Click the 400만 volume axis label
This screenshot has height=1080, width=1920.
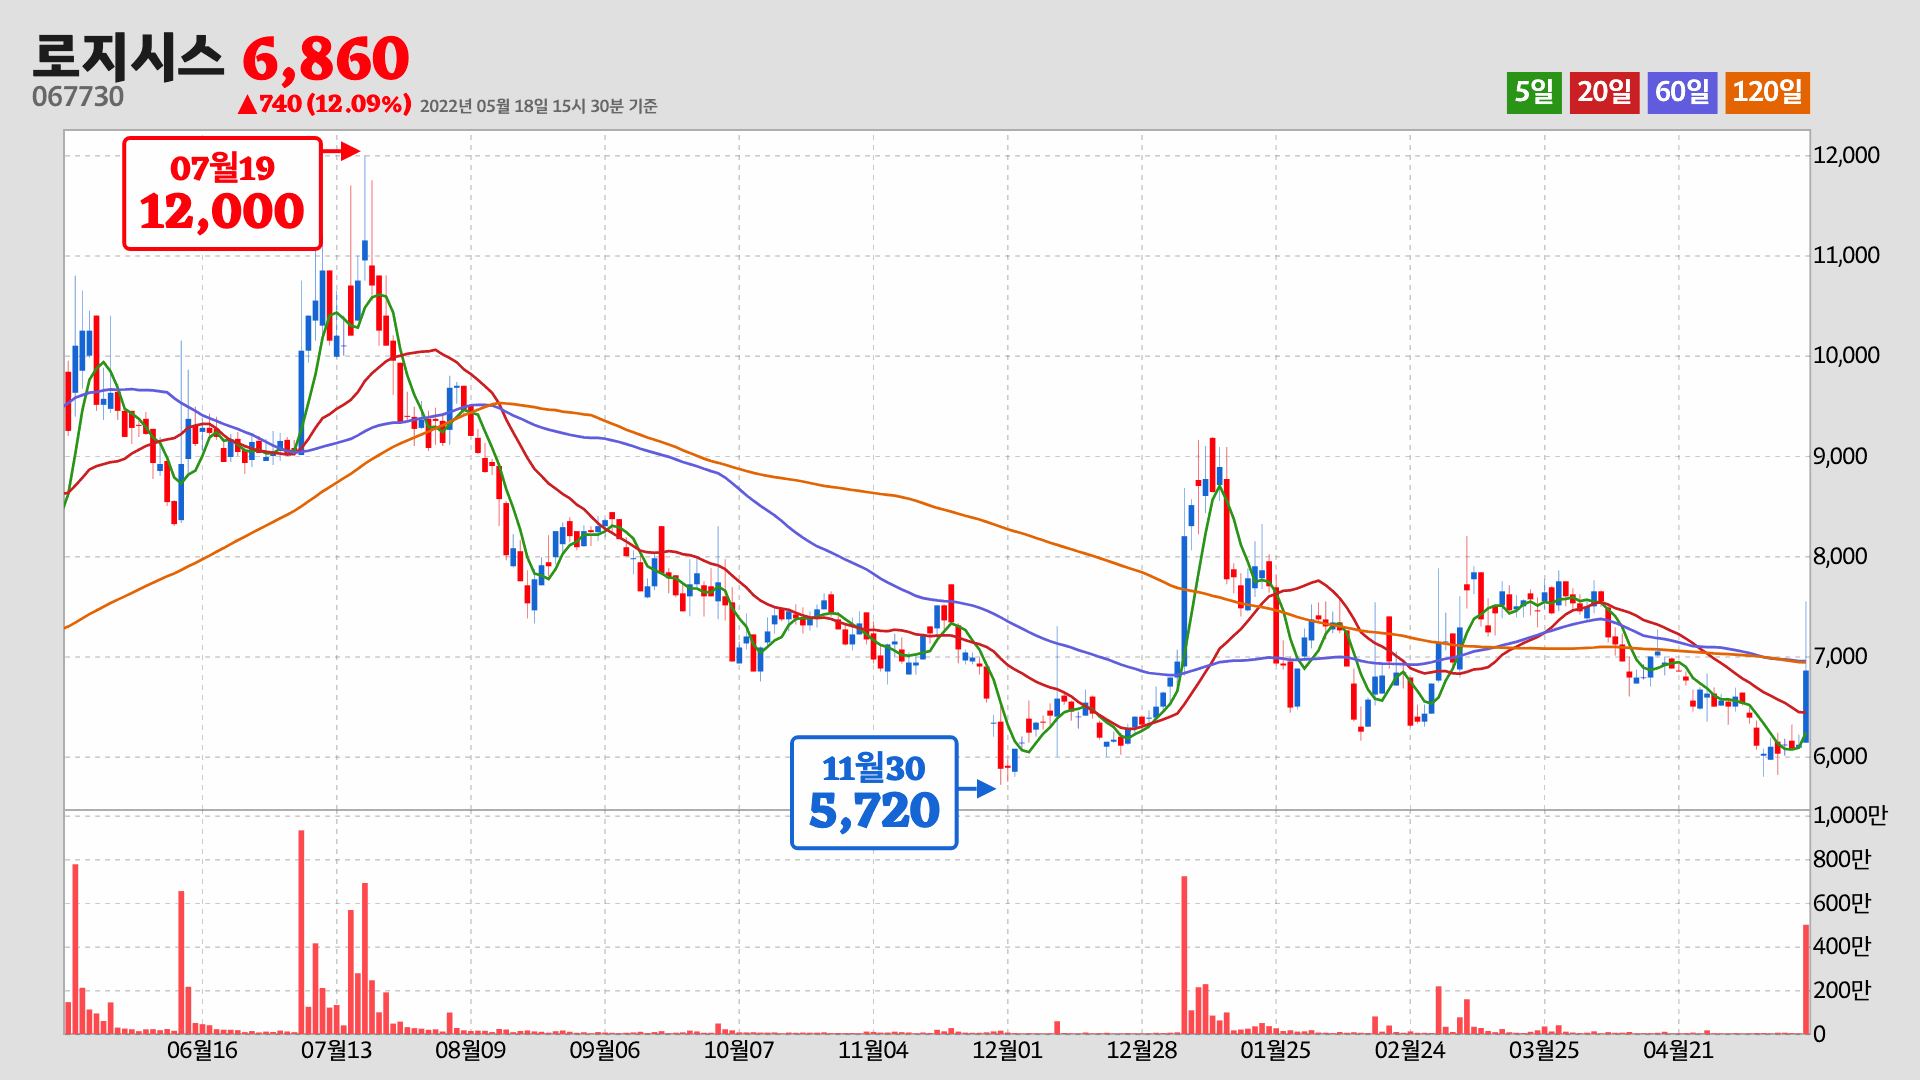tap(1842, 946)
